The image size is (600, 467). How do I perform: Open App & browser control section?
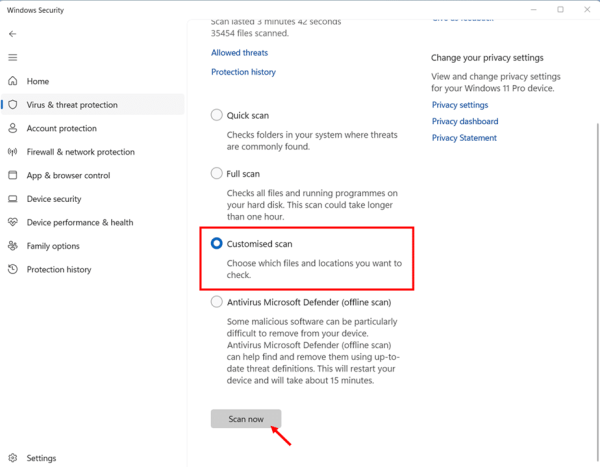pos(93,175)
